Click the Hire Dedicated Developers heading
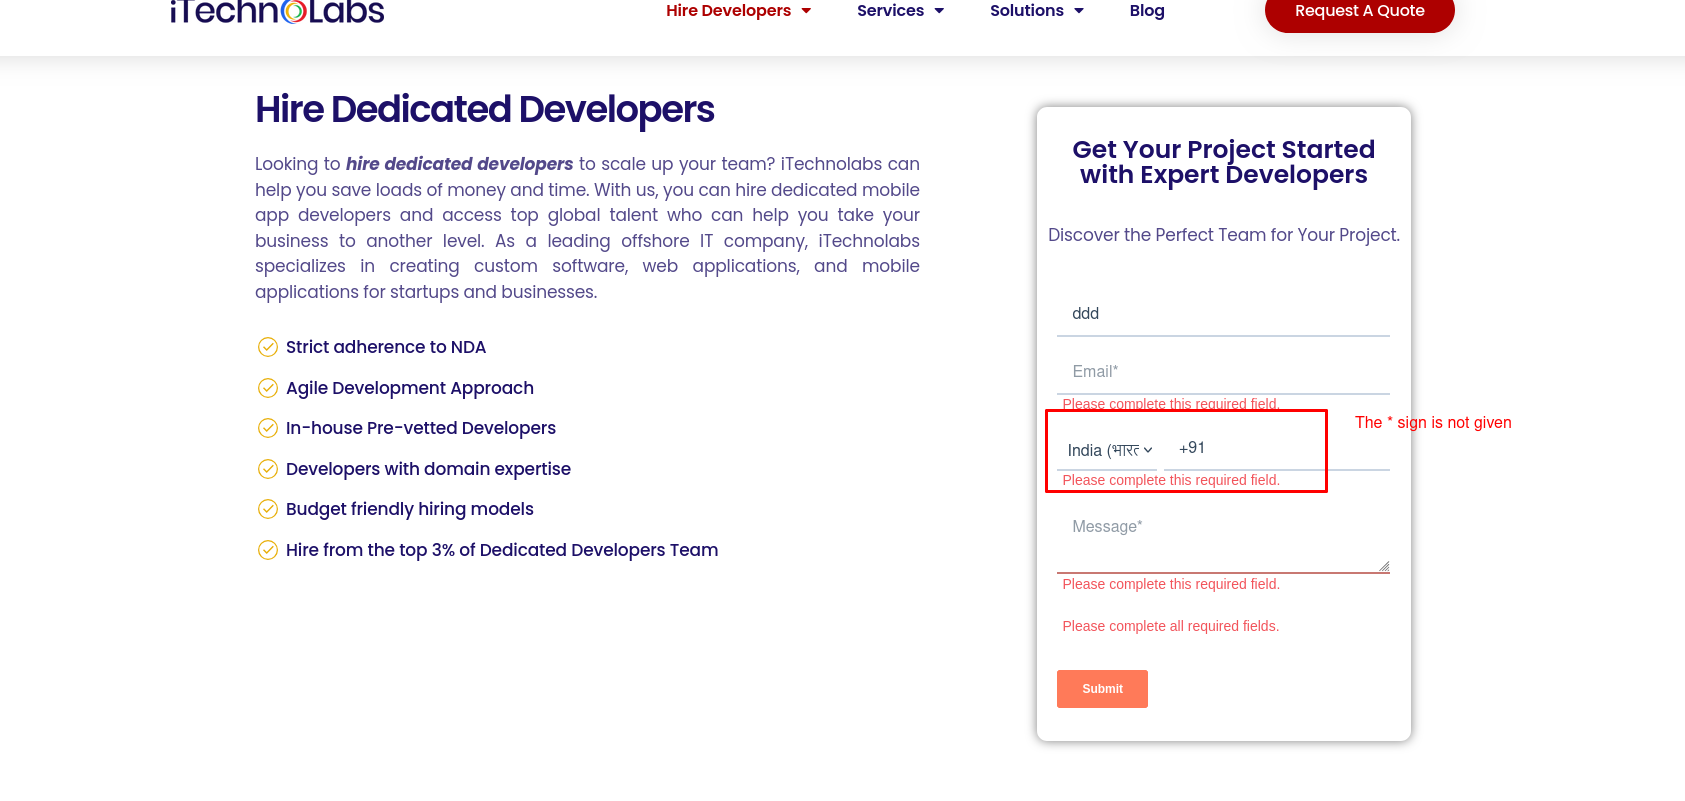This screenshot has width=1685, height=801. (485, 110)
